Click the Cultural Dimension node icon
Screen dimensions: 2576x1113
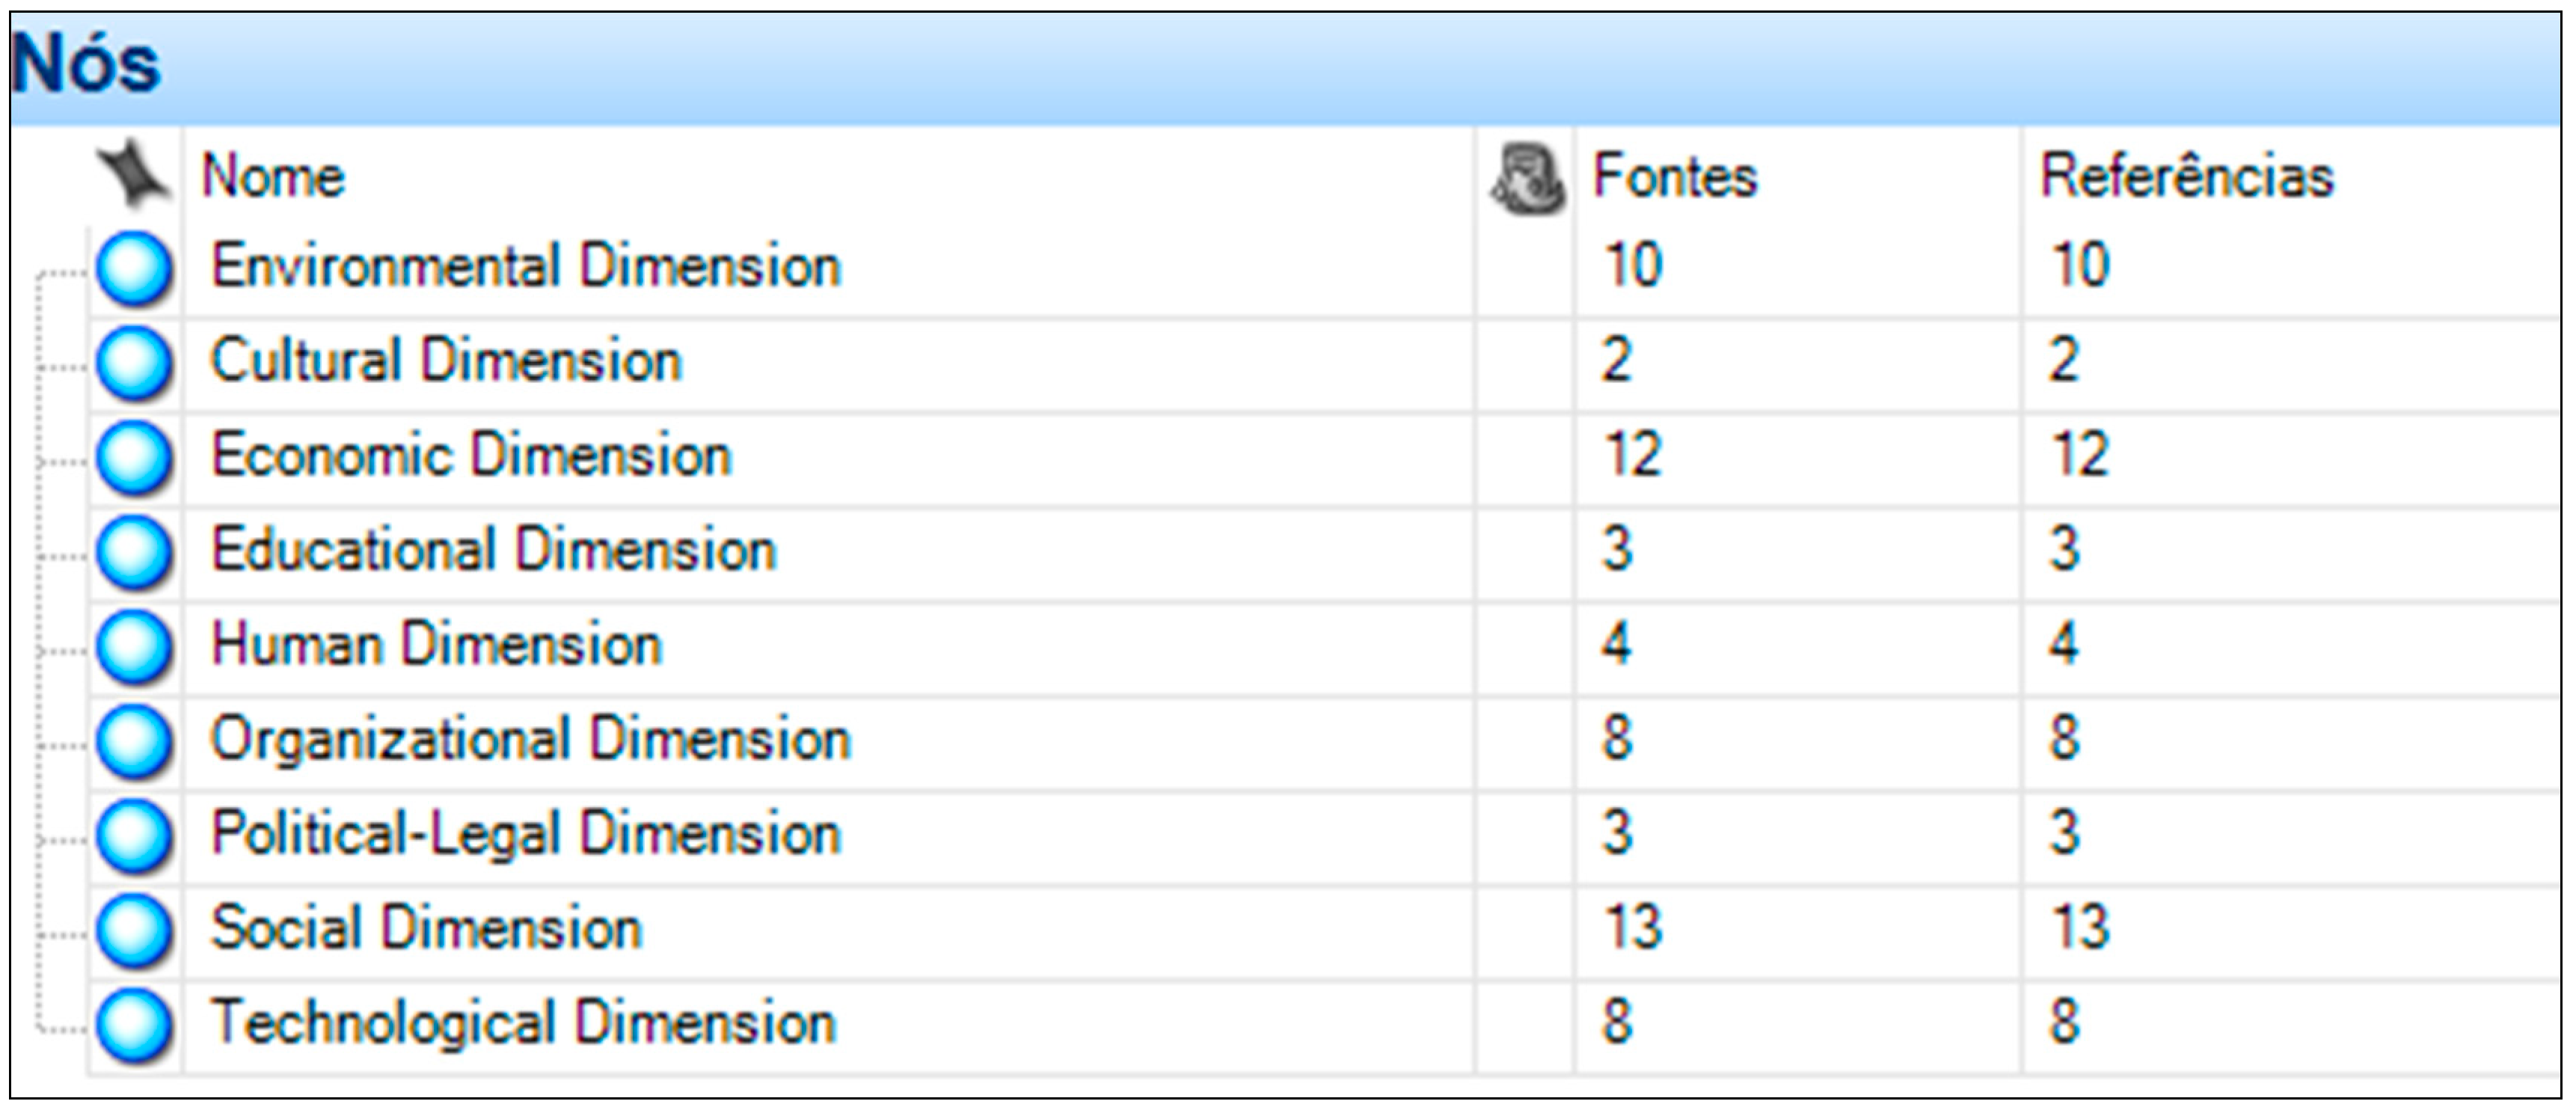pyautogui.click(x=134, y=362)
